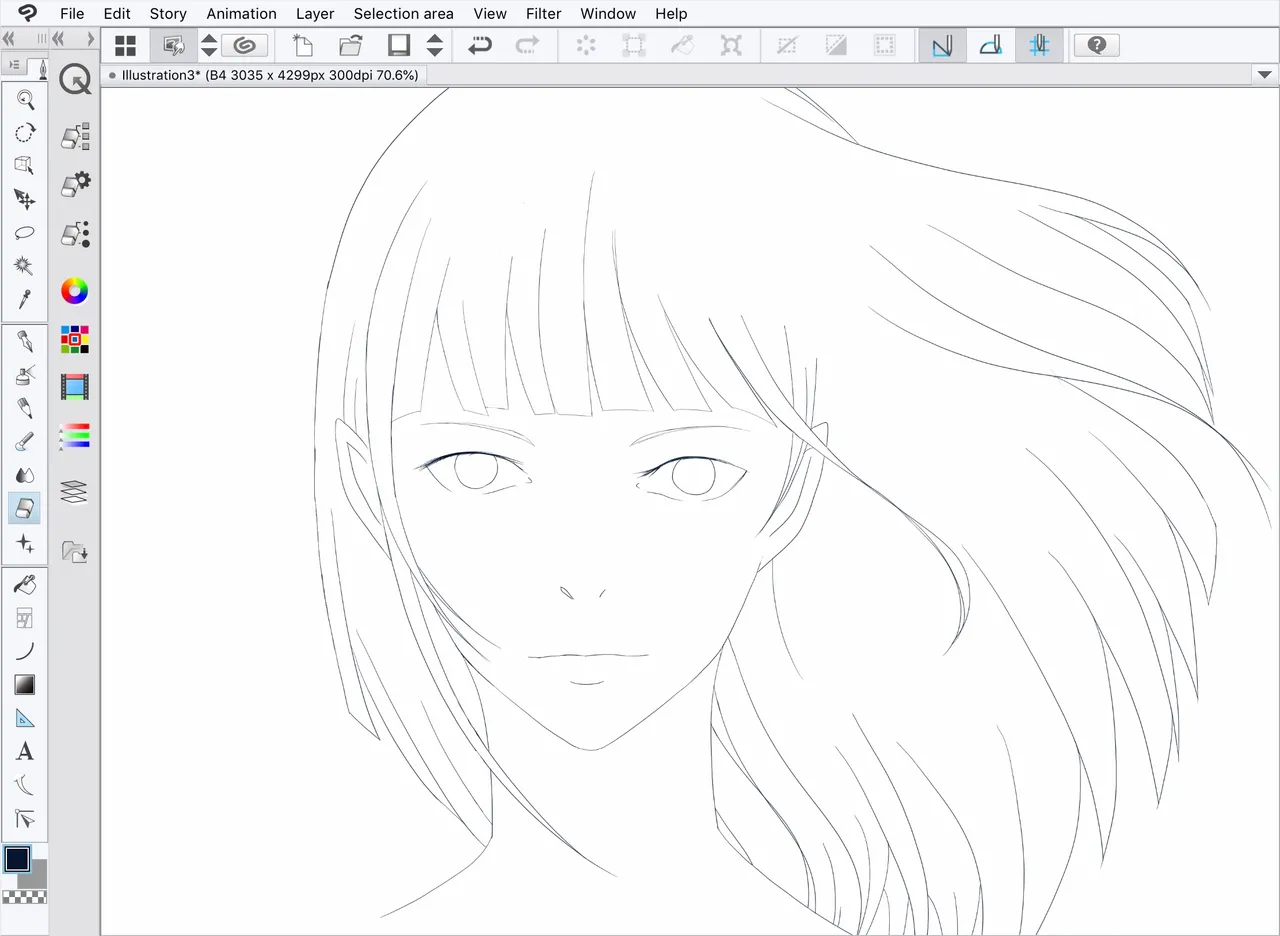The width and height of the screenshot is (1280, 936).
Task: Open the Sub Tool palette
Action: coord(75,136)
